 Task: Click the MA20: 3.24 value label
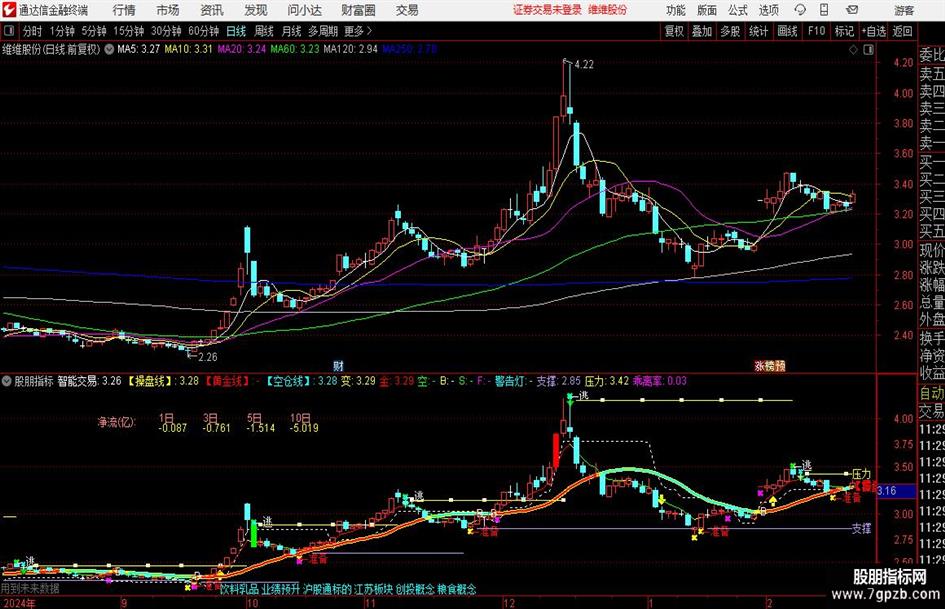242,49
